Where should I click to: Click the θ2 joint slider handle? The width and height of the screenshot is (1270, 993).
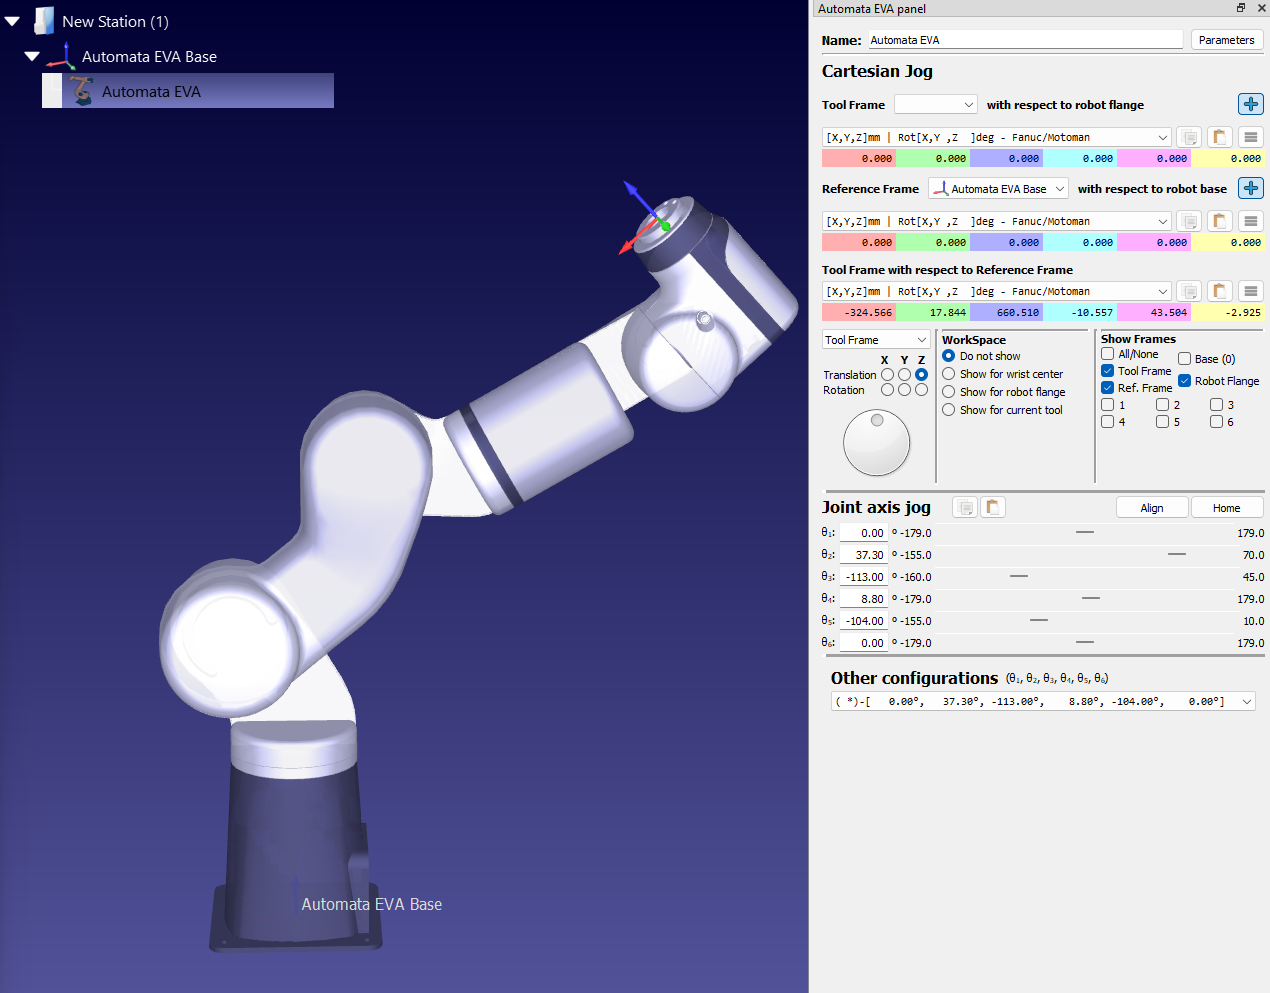click(x=1177, y=554)
